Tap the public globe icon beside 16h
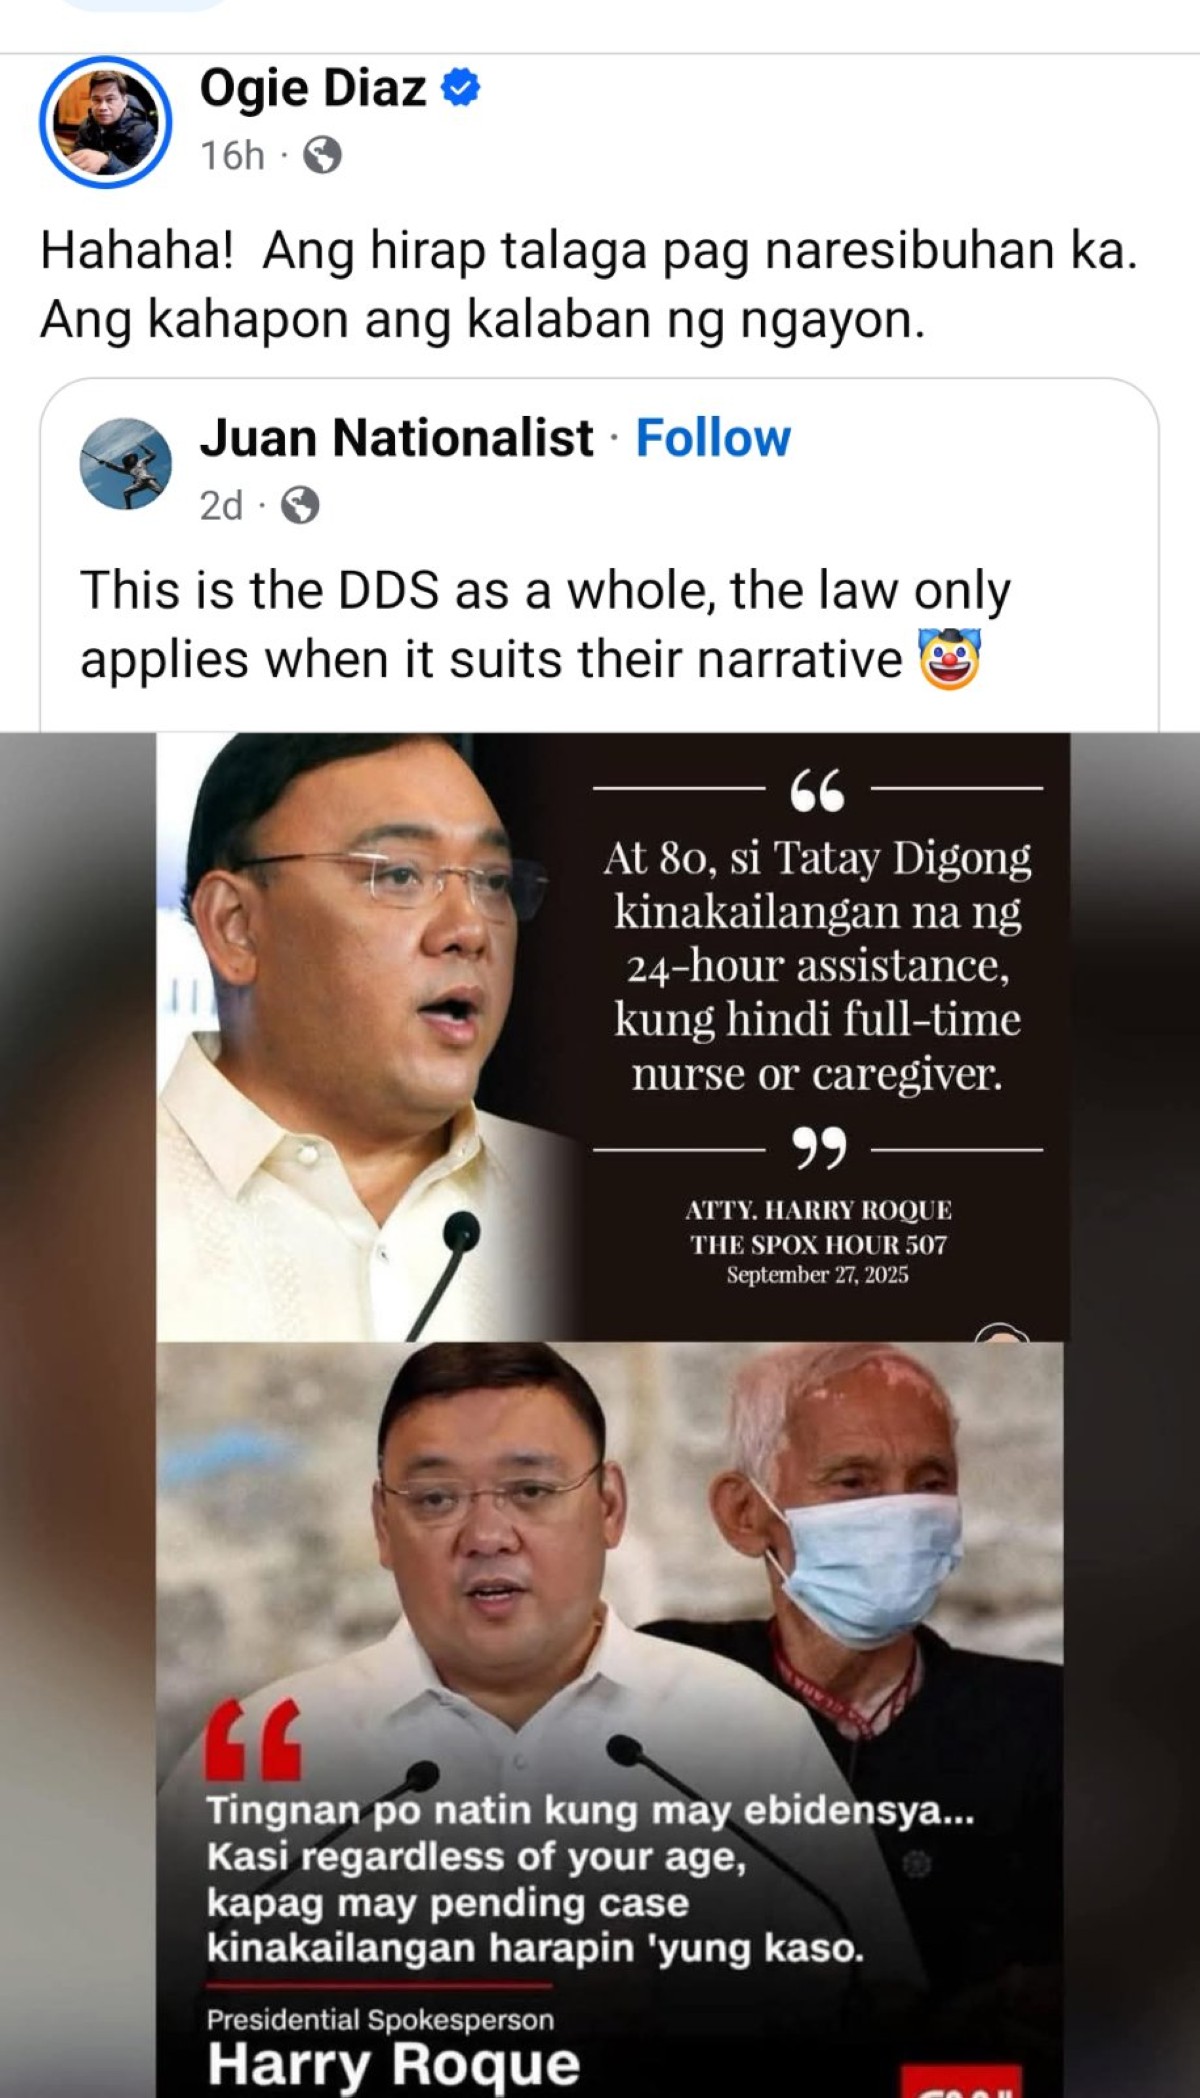The width and height of the screenshot is (1200, 2098). (x=322, y=156)
